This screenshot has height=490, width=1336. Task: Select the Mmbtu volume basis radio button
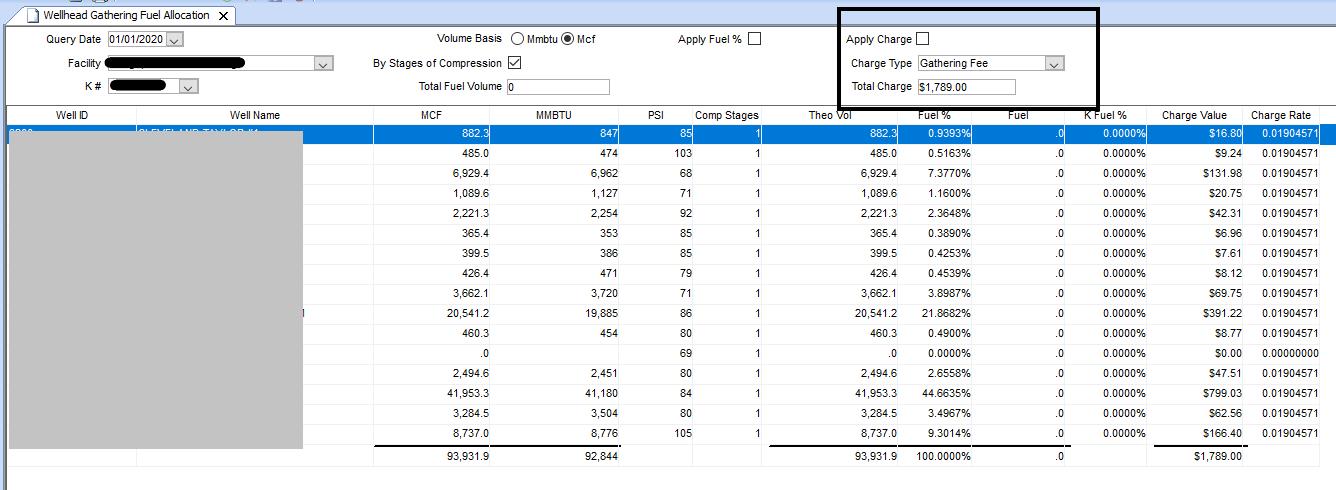(x=517, y=39)
